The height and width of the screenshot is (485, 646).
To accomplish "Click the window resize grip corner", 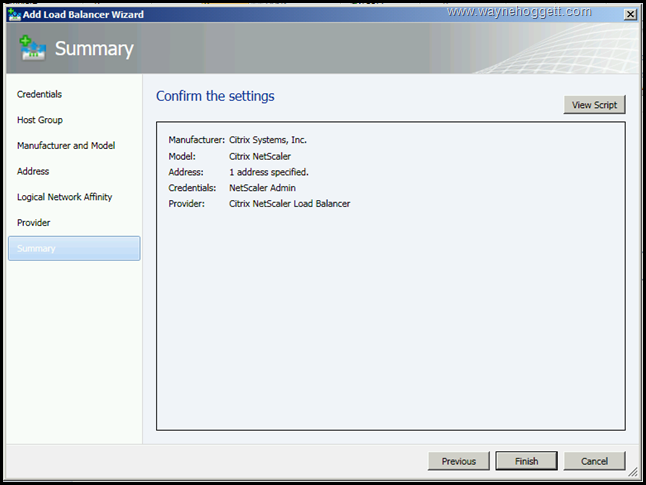I will (633, 472).
